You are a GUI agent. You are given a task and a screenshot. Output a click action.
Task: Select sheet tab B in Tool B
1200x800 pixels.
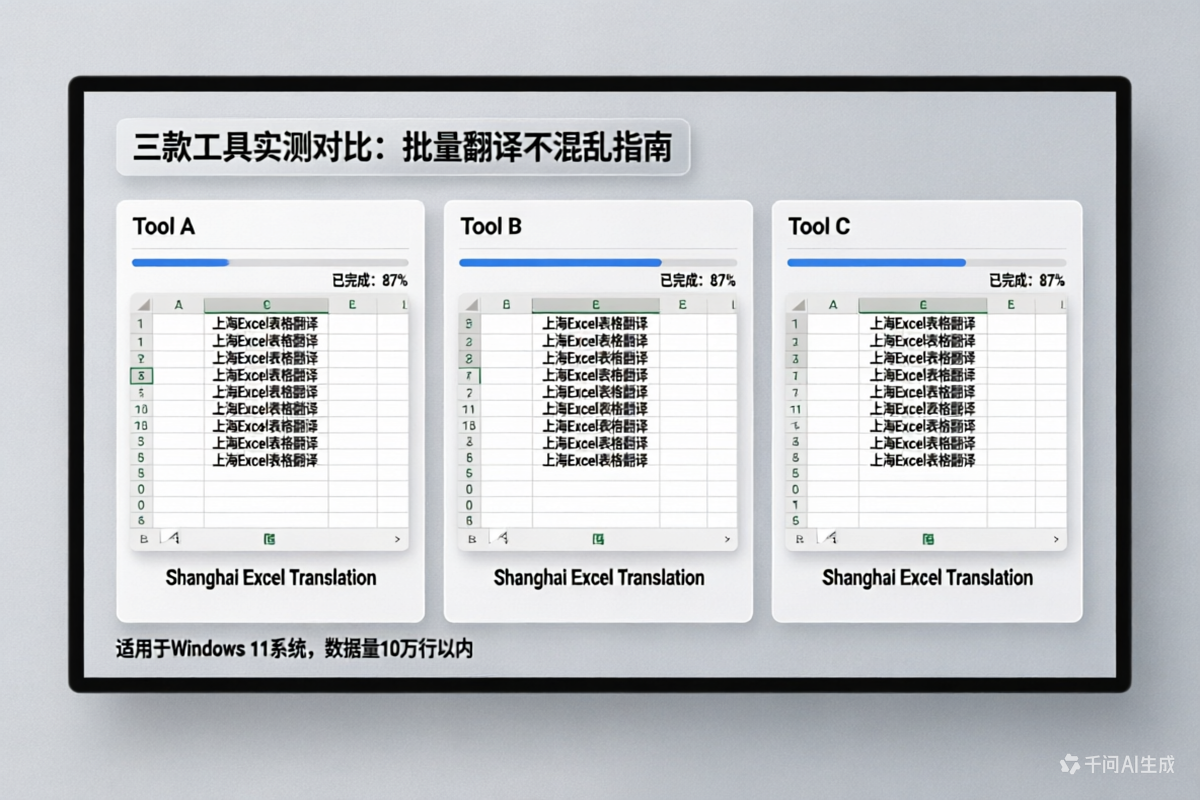point(470,539)
